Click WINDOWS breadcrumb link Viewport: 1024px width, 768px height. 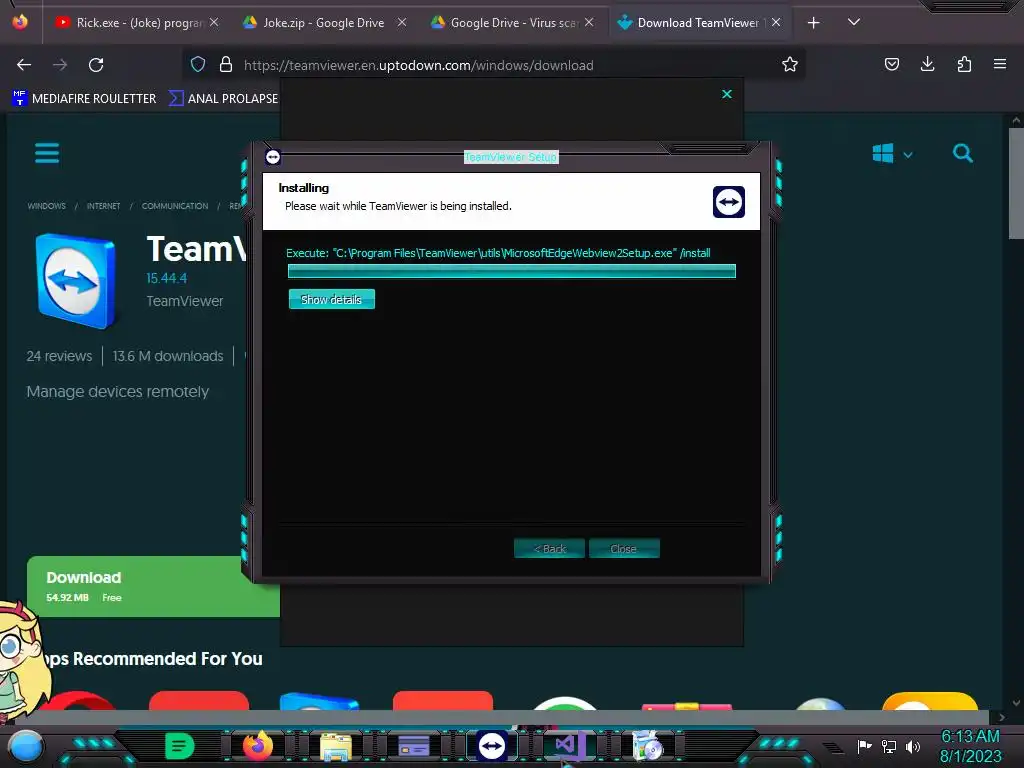[x=46, y=206]
